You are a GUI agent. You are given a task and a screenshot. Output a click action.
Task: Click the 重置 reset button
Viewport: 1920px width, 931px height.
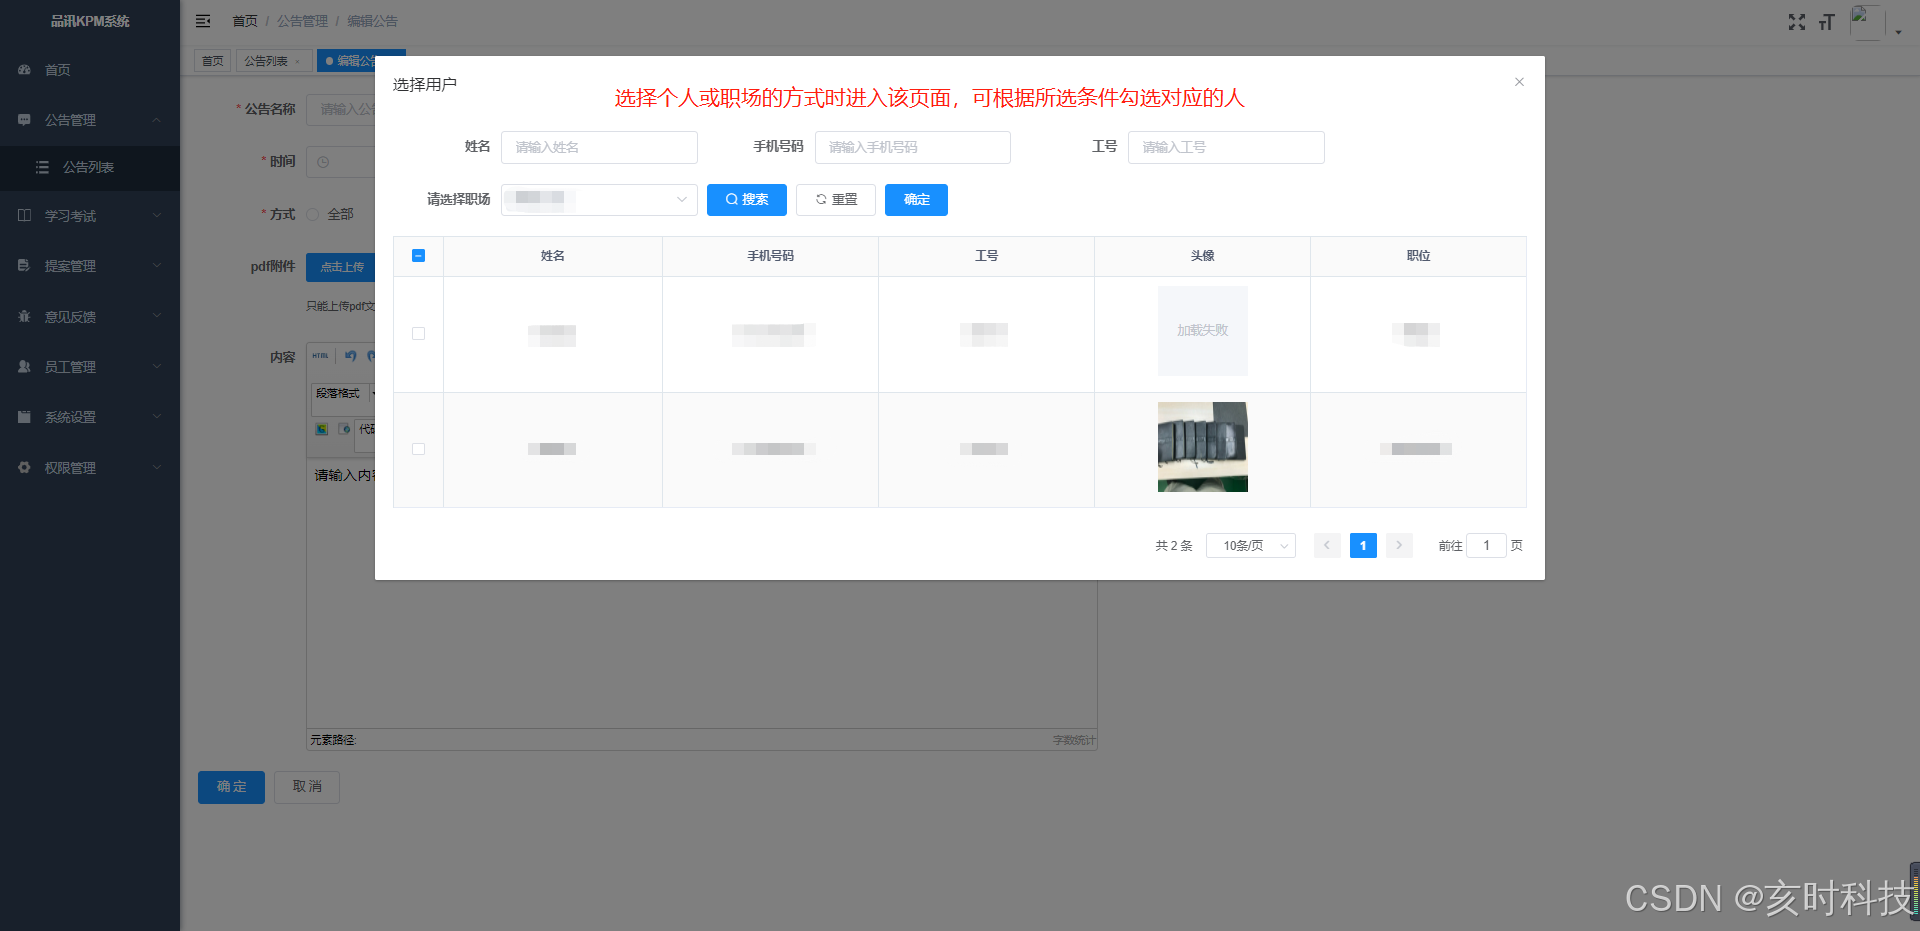(x=835, y=199)
